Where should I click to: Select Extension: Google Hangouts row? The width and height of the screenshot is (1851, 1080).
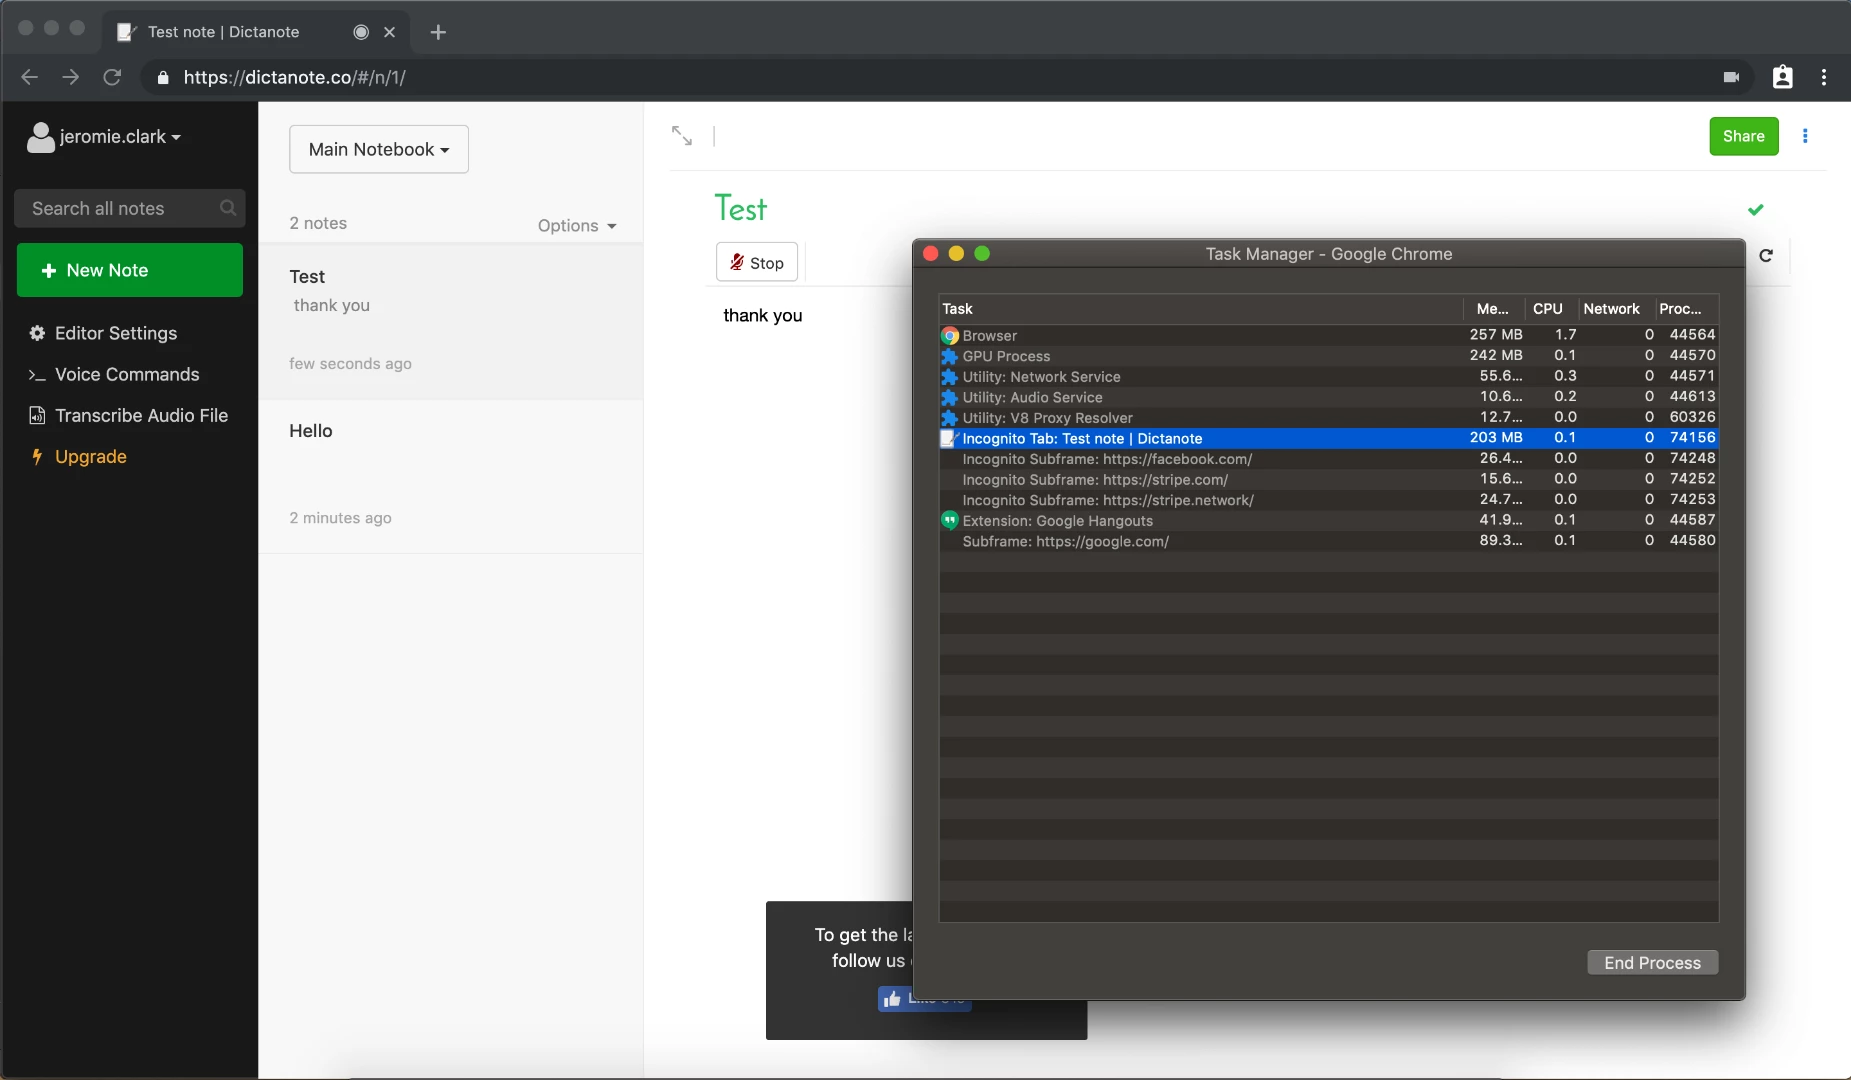1328,520
